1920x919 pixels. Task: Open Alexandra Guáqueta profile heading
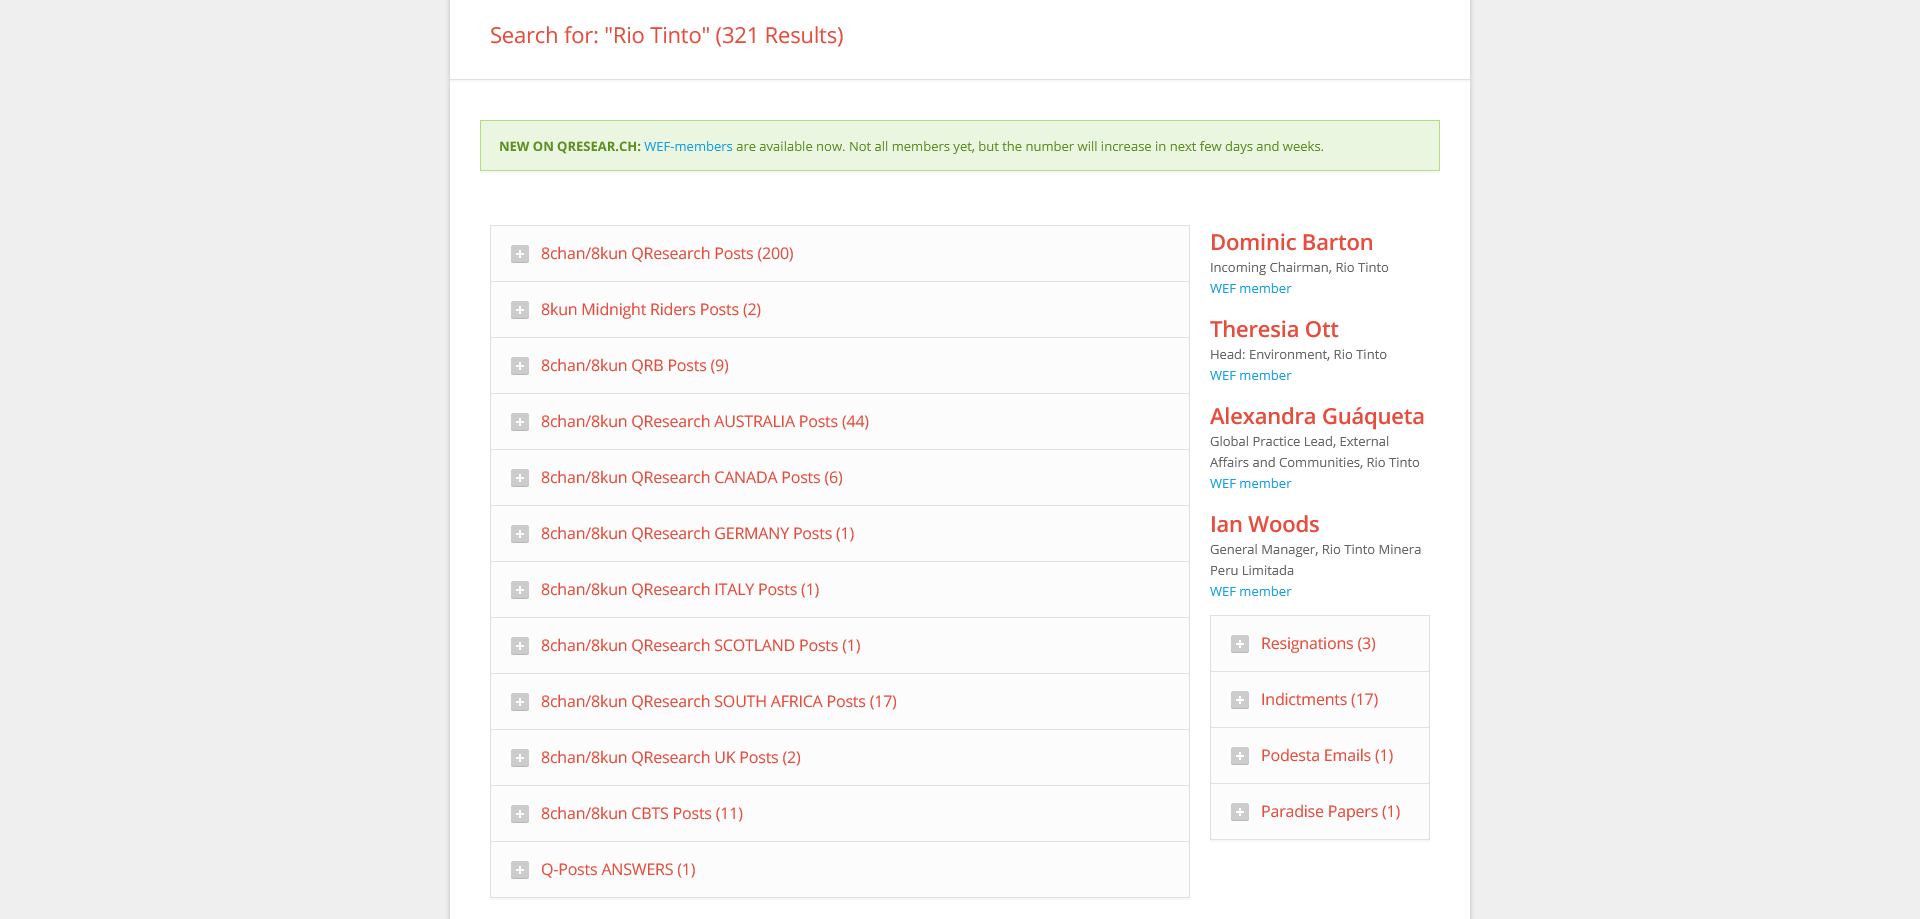(1317, 417)
